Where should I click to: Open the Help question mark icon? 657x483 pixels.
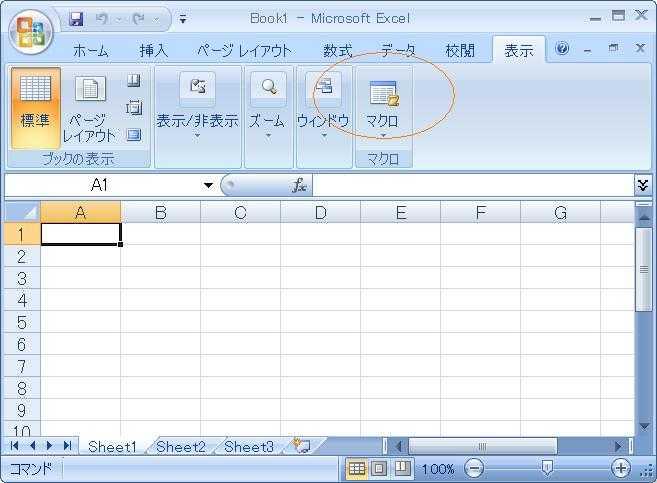(x=562, y=49)
